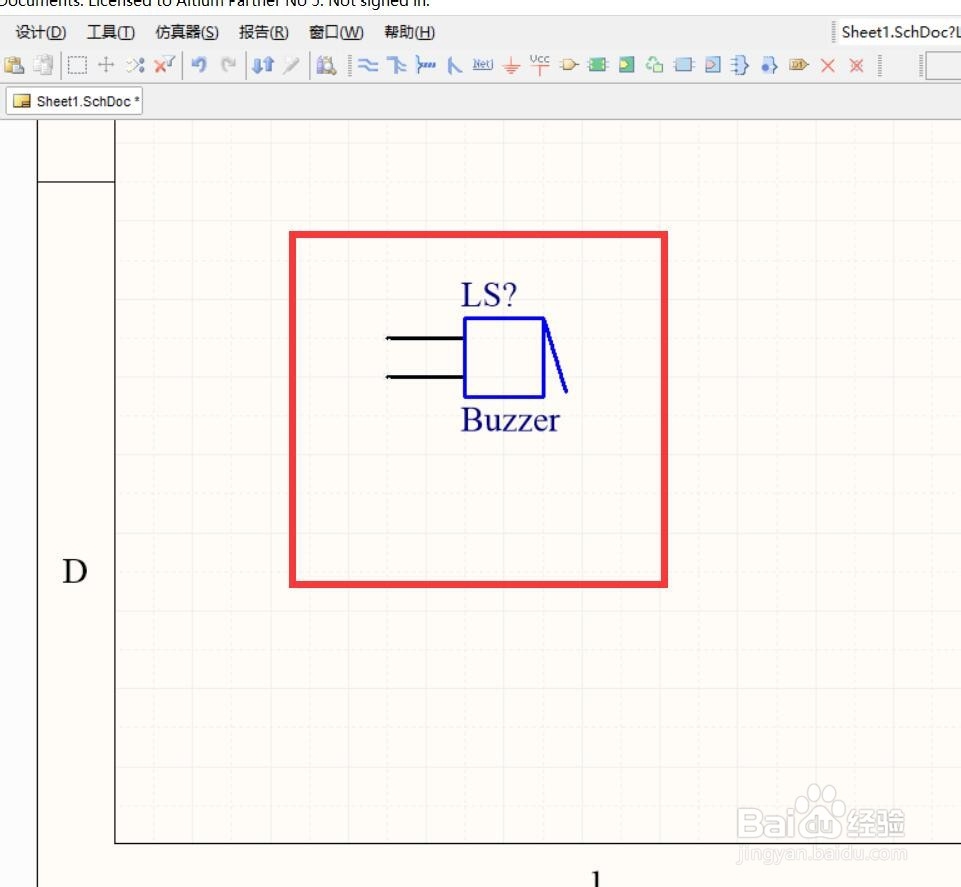The image size is (961, 887).
Task: Select the Place Port tool
Action: pyautogui.click(x=799, y=64)
